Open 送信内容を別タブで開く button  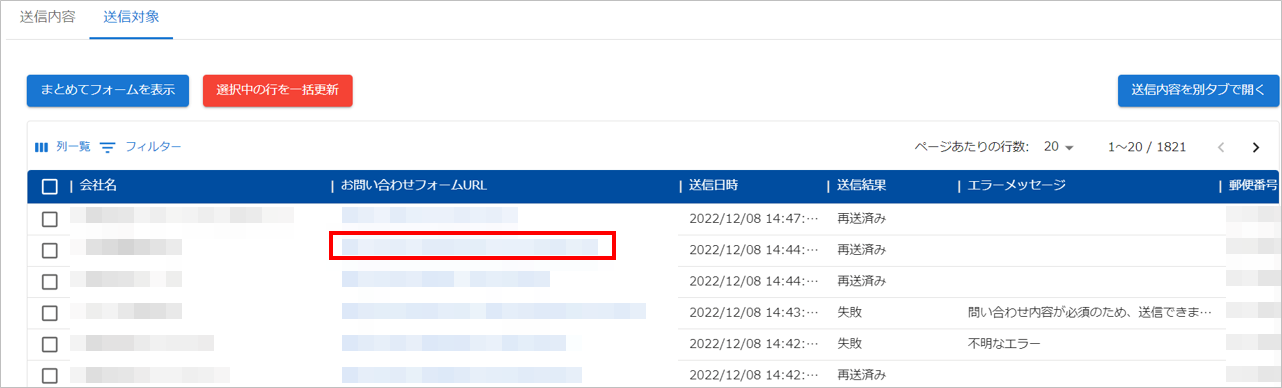pyautogui.click(x=1198, y=90)
